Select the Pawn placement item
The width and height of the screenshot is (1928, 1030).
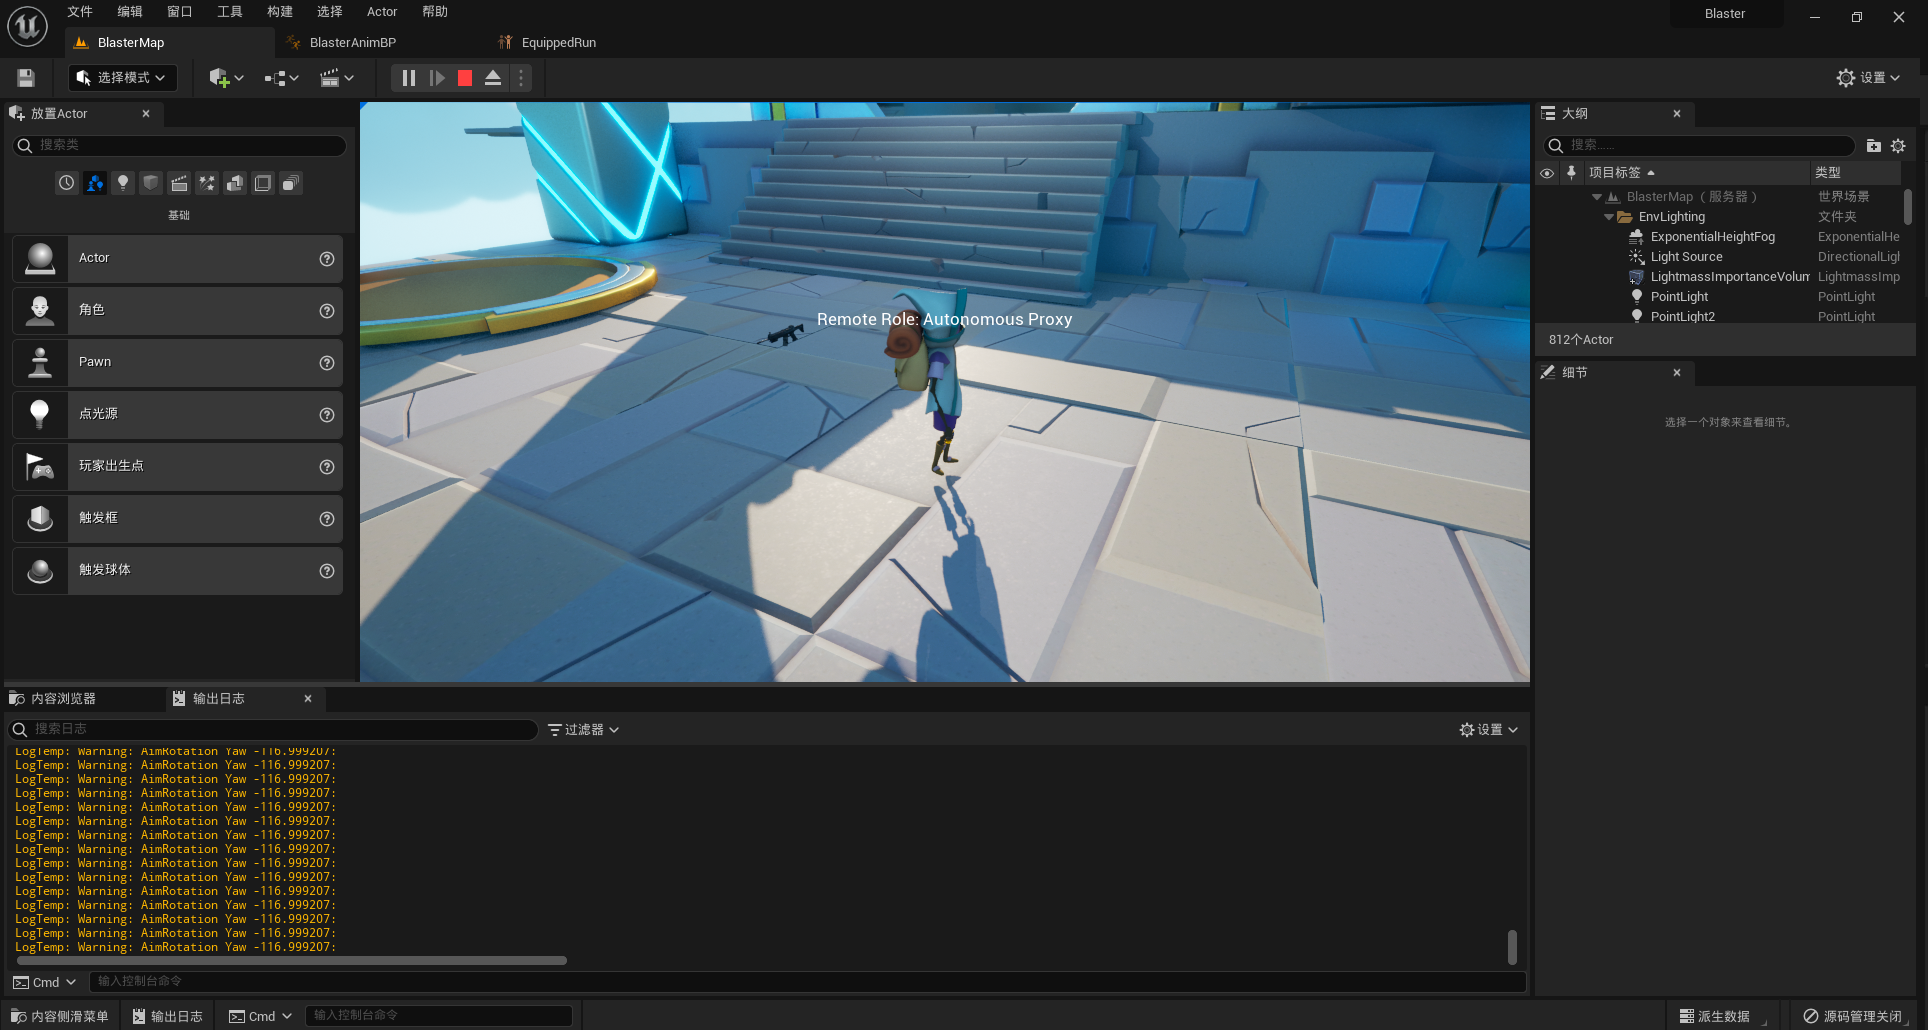(177, 362)
